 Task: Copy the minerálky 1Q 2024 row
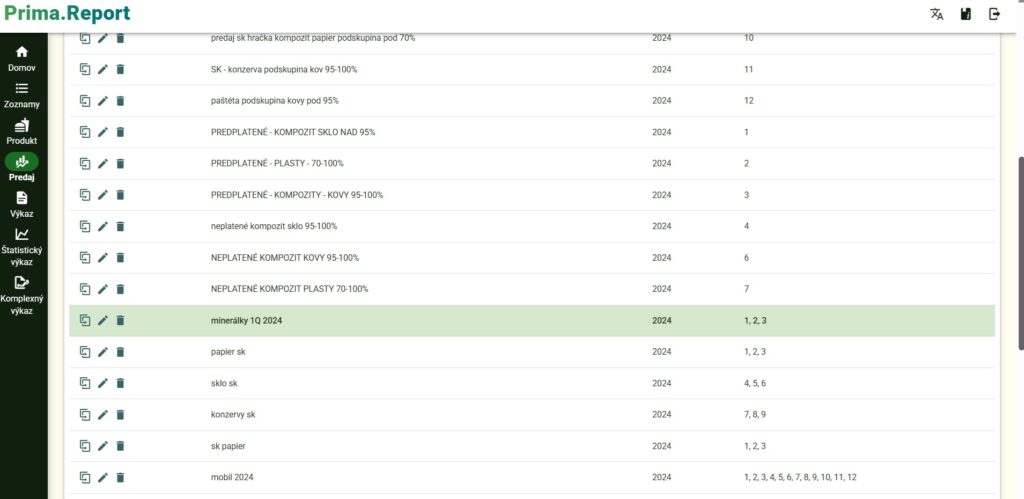point(85,321)
